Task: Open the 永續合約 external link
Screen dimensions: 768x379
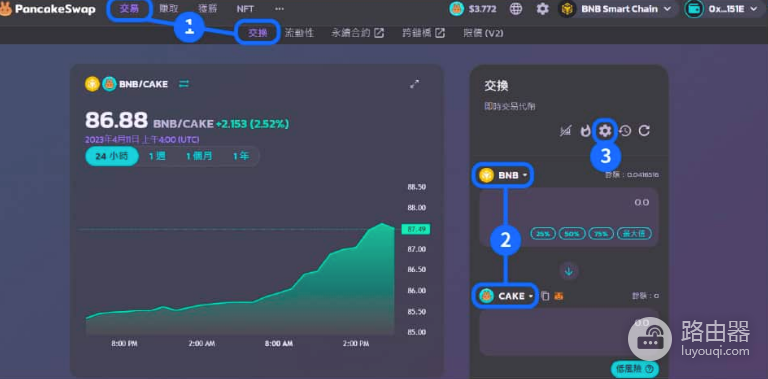Action: [358, 33]
